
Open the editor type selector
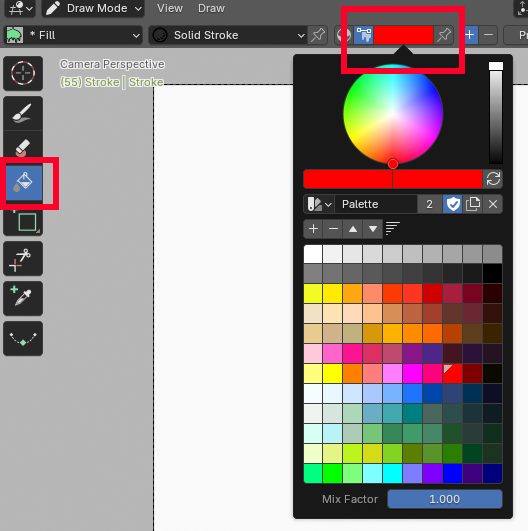pos(20,8)
